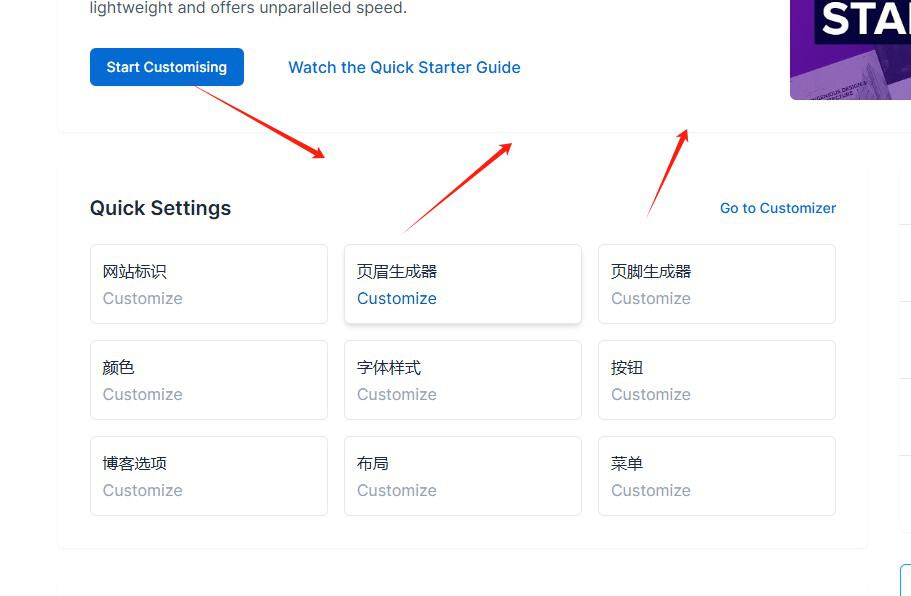Select the 按钮 card title
This screenshot has width=911, height=596.
click(x=627, y=367)
